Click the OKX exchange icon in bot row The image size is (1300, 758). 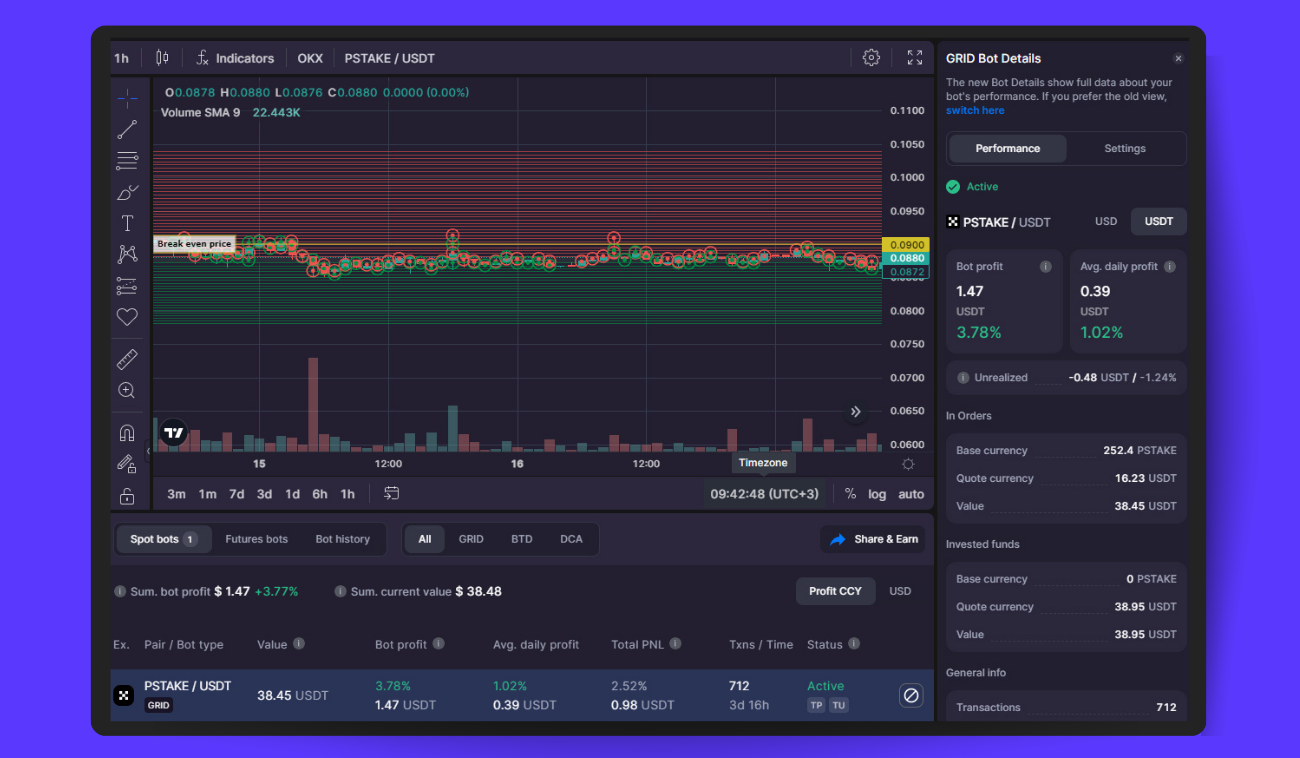(x=123, y=695)
